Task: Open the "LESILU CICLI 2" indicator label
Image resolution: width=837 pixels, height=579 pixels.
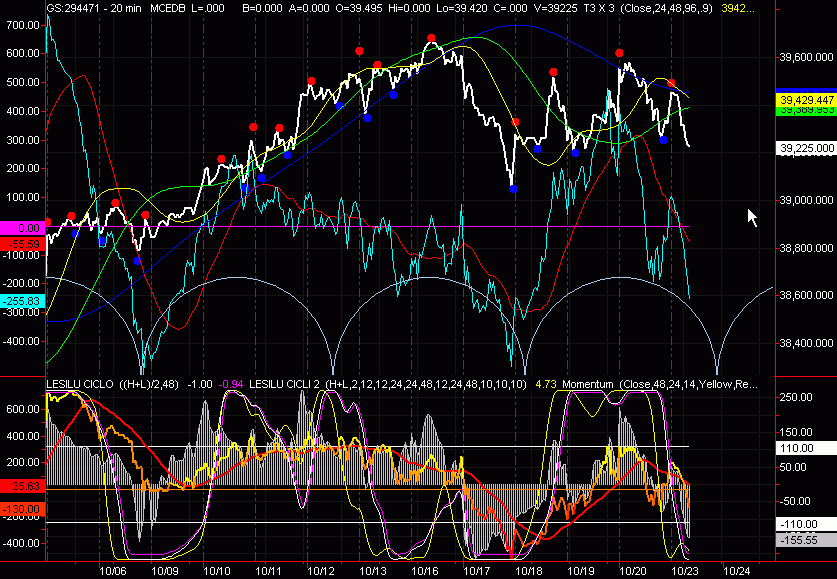Action: 284,384
